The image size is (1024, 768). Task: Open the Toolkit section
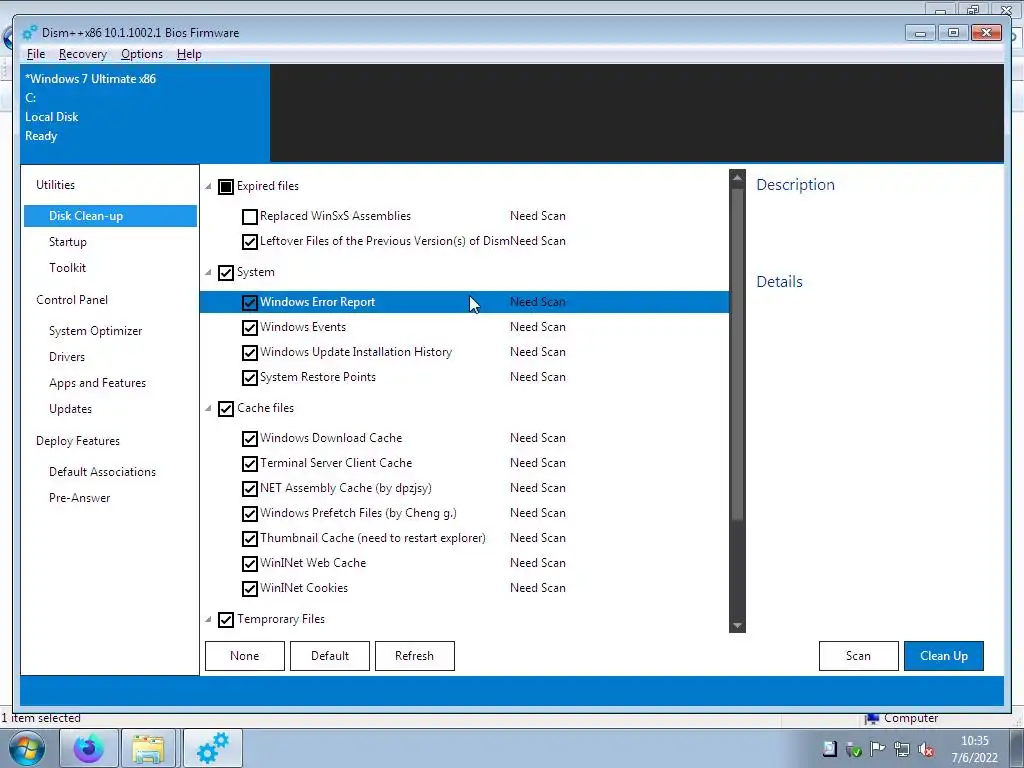(x=67, y=268)
